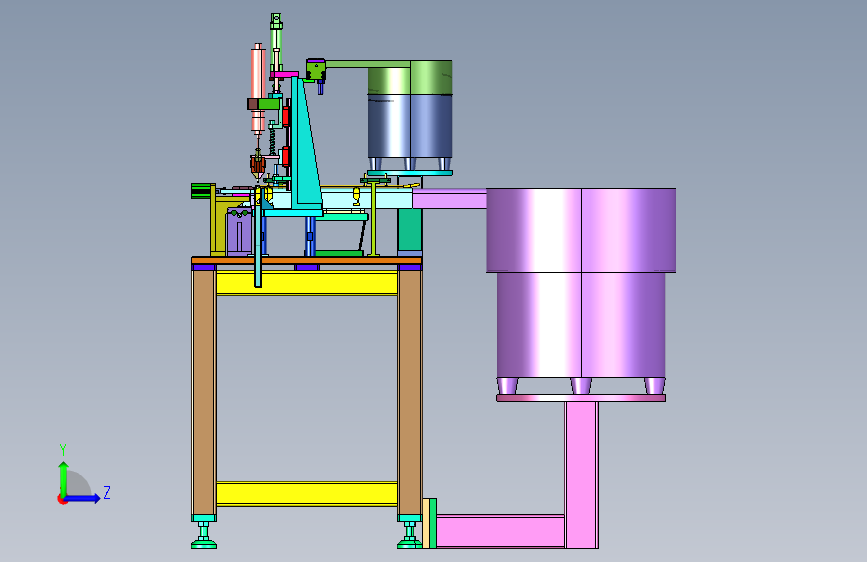Viewport: 867px width, 562px height.
Task: Select the purple feed track joining large bowl
Action: [450, 198]
